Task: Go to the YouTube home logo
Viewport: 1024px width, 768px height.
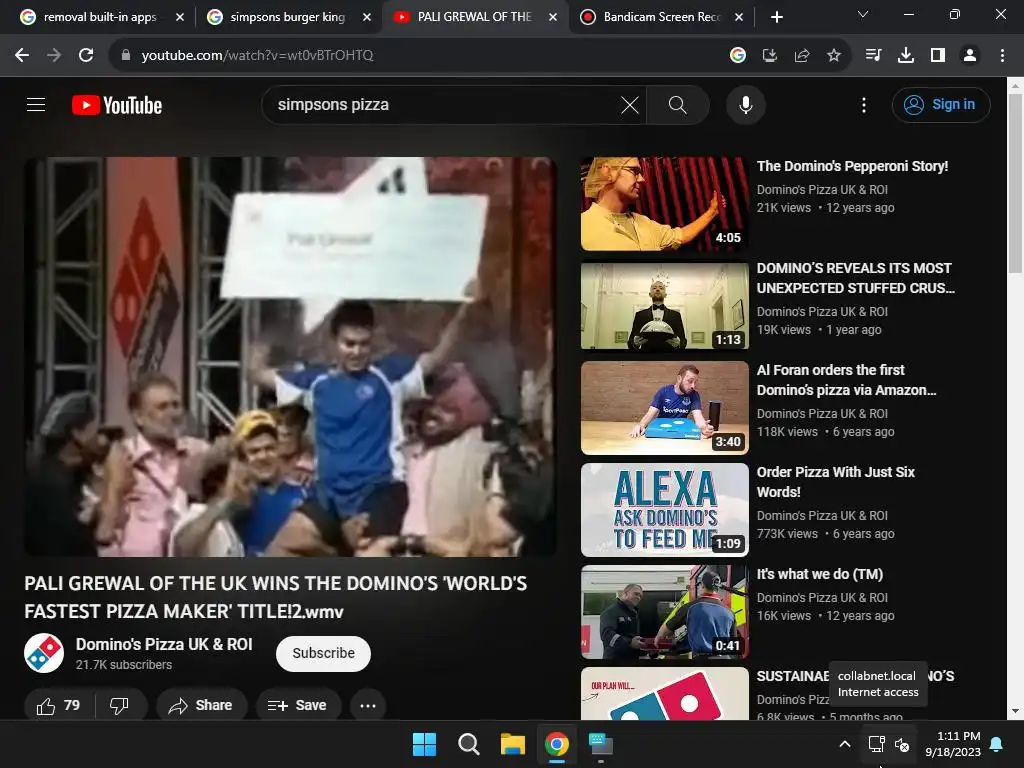Action: tap(117, 105)
